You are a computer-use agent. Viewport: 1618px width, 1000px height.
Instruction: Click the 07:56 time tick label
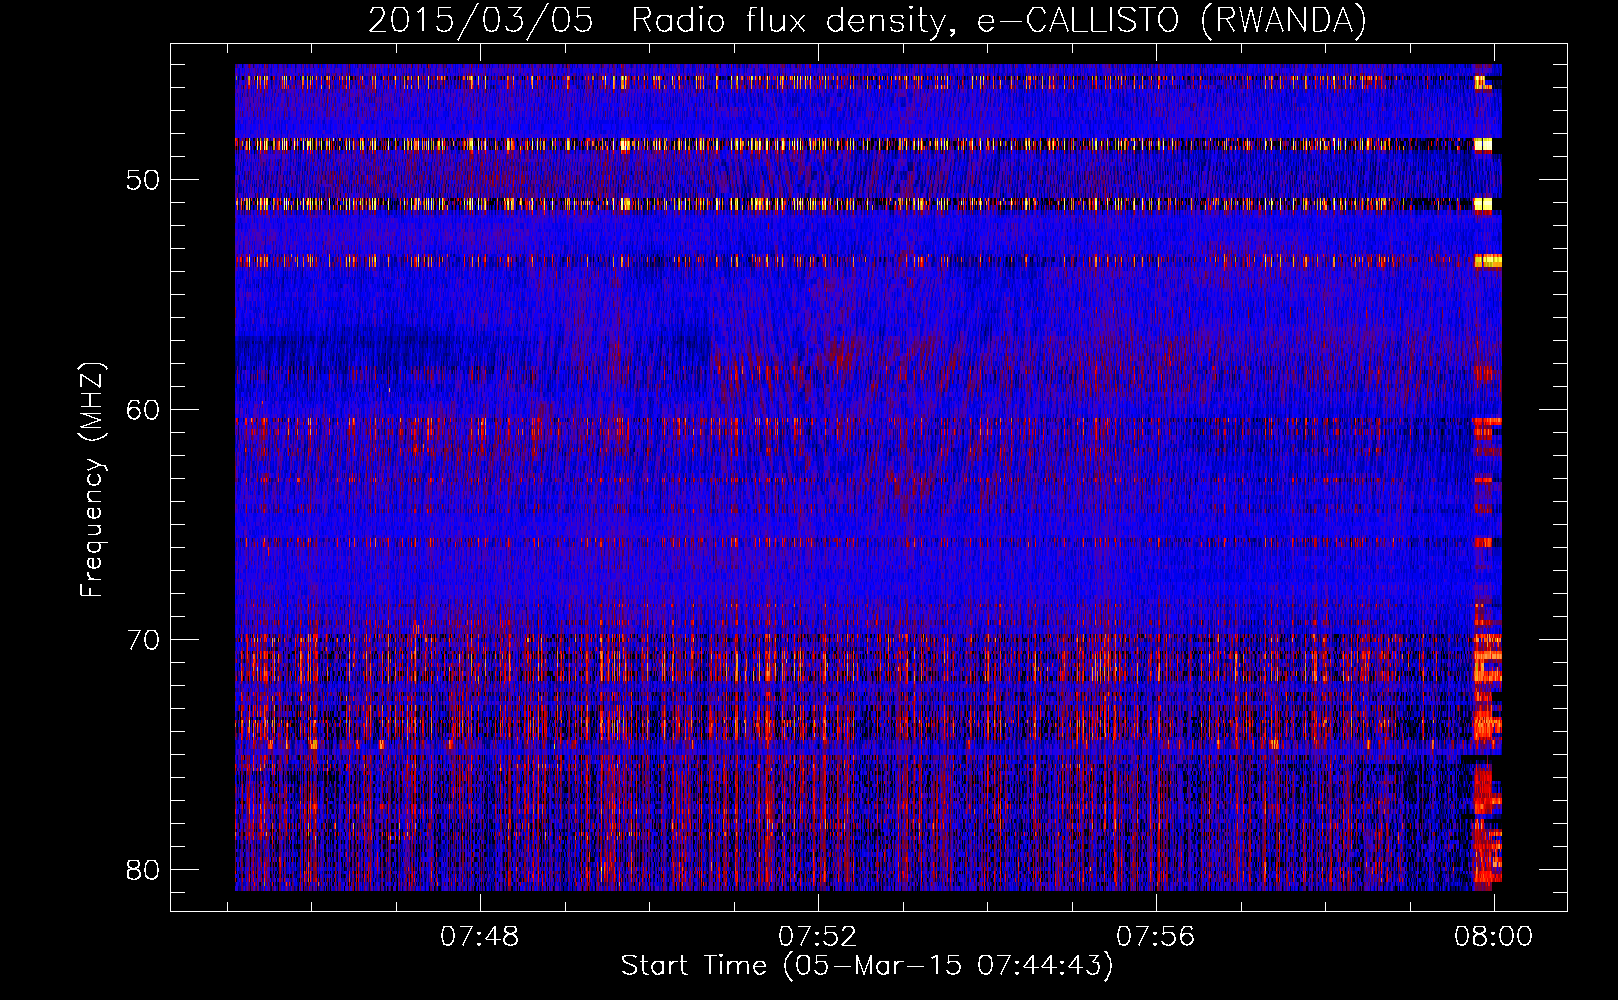click(x=1156, y=936)
